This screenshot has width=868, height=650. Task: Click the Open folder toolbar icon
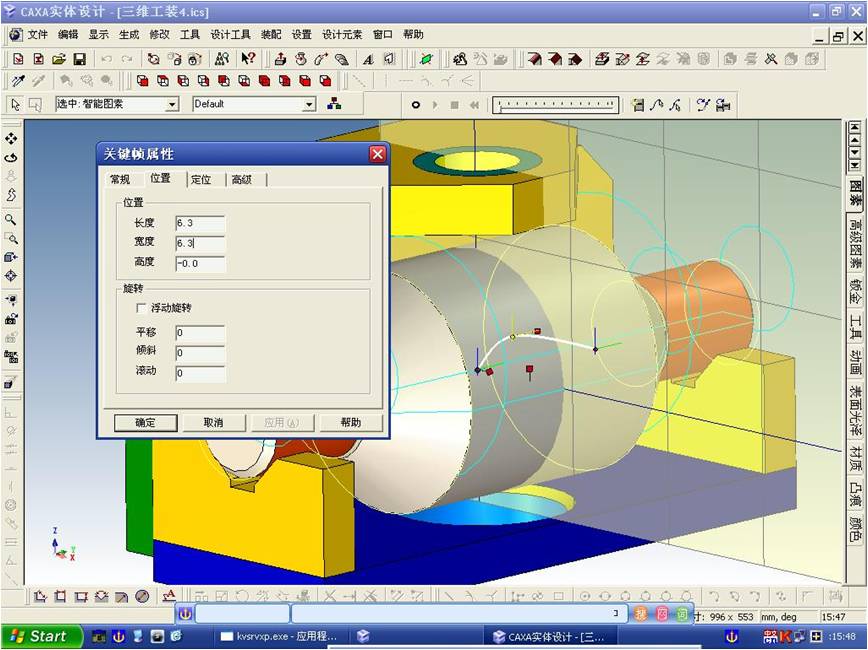(x=59, y=59)
